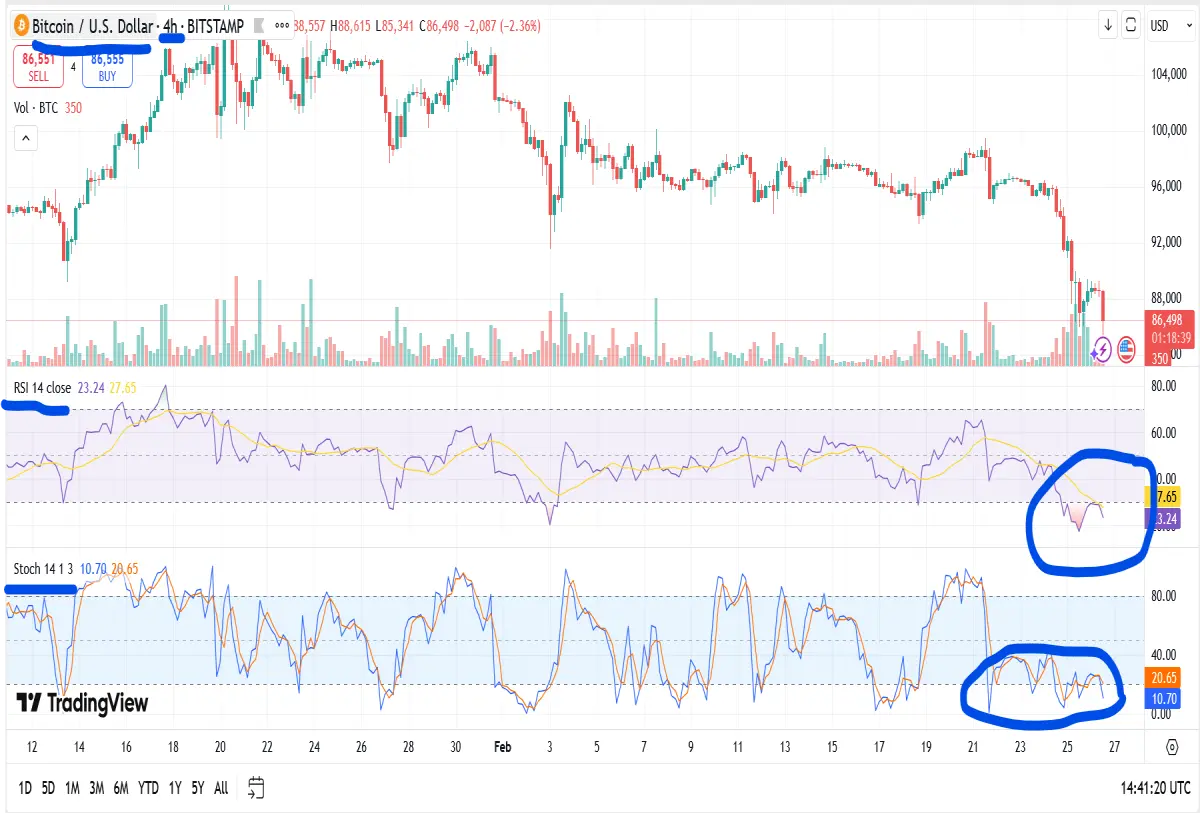Click the 20.65 Stoch value label on axis
Image resolution: width=1200 pixels, height=813 pixels.
(1164, 677)
